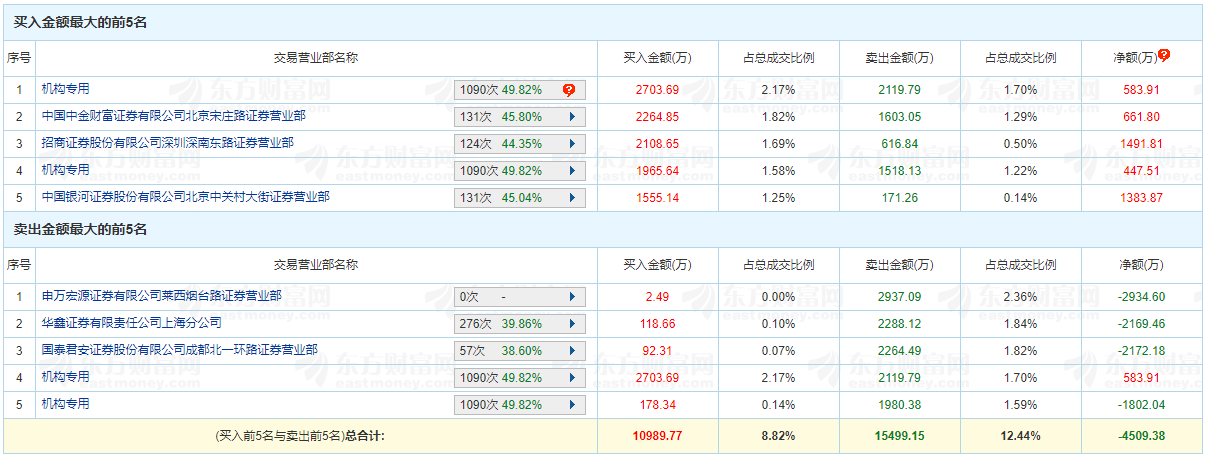Image resolution: width=1206 pixels, height=459 pixels.
Task: Open 申万宏源证券莱西烟台路证券营业部 link
Action: (161, 296)
